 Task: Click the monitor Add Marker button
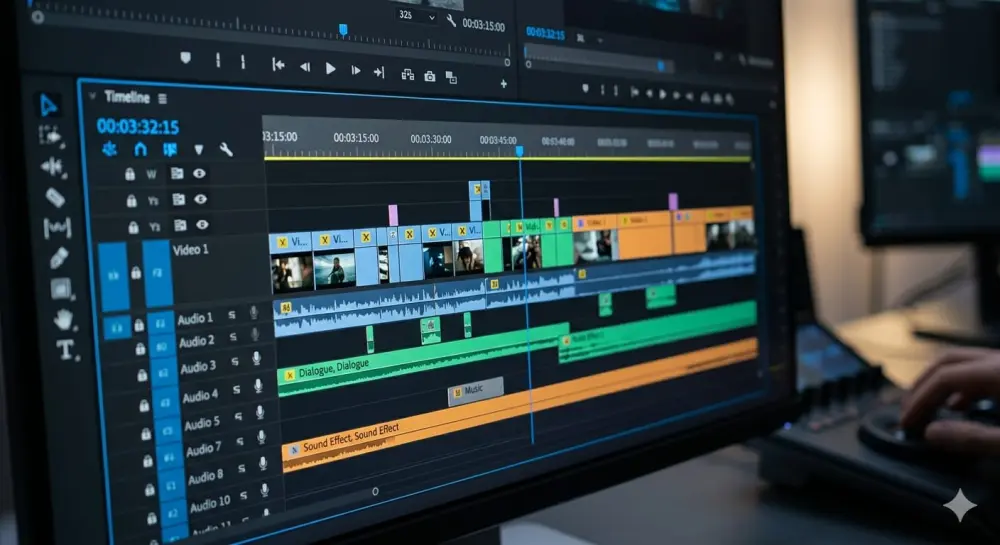[x=186, y=58]
